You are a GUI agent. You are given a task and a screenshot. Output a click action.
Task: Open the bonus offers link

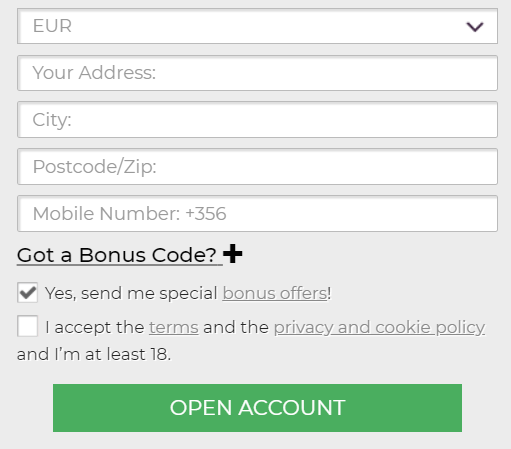(x=275, y=294)
